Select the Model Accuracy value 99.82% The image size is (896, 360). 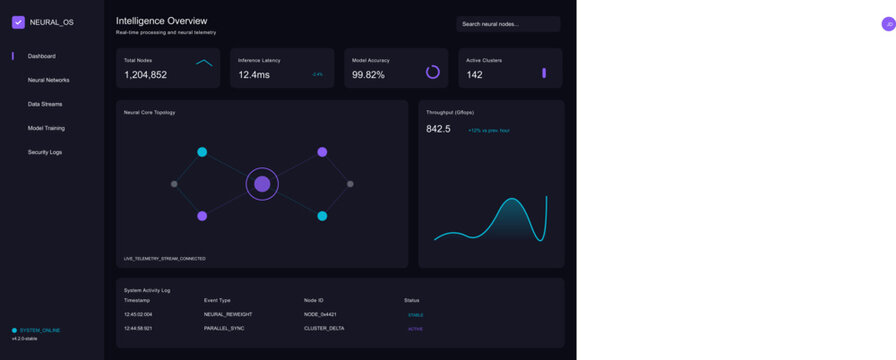click(x=368, y=75)
